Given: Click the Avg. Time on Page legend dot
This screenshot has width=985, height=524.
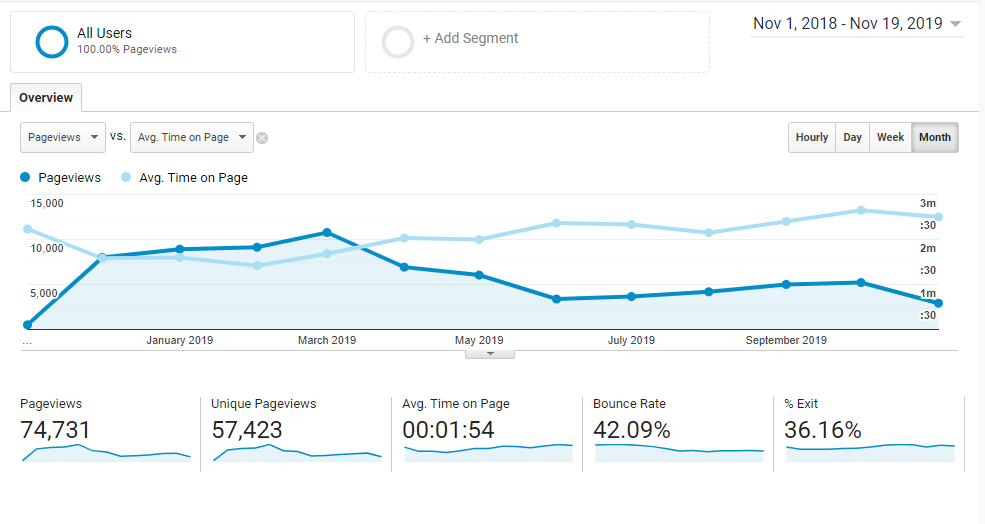Looking at the screenshot, I should point(126,178).
